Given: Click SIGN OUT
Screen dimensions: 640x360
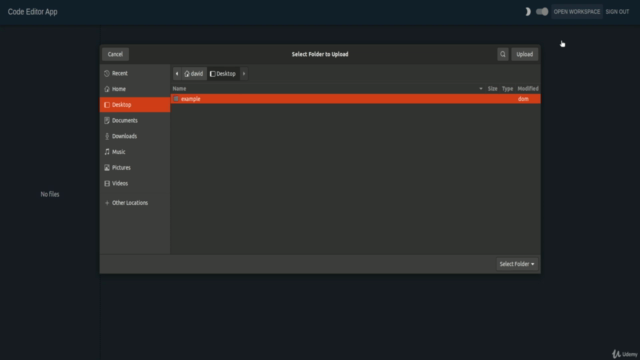Looking at the screenshot, I should tap(617, 12).
